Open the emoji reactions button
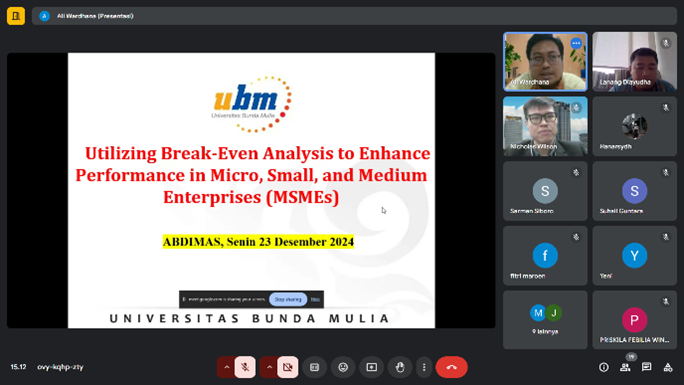Screen dimensions: 684x385 pos(343,367)
